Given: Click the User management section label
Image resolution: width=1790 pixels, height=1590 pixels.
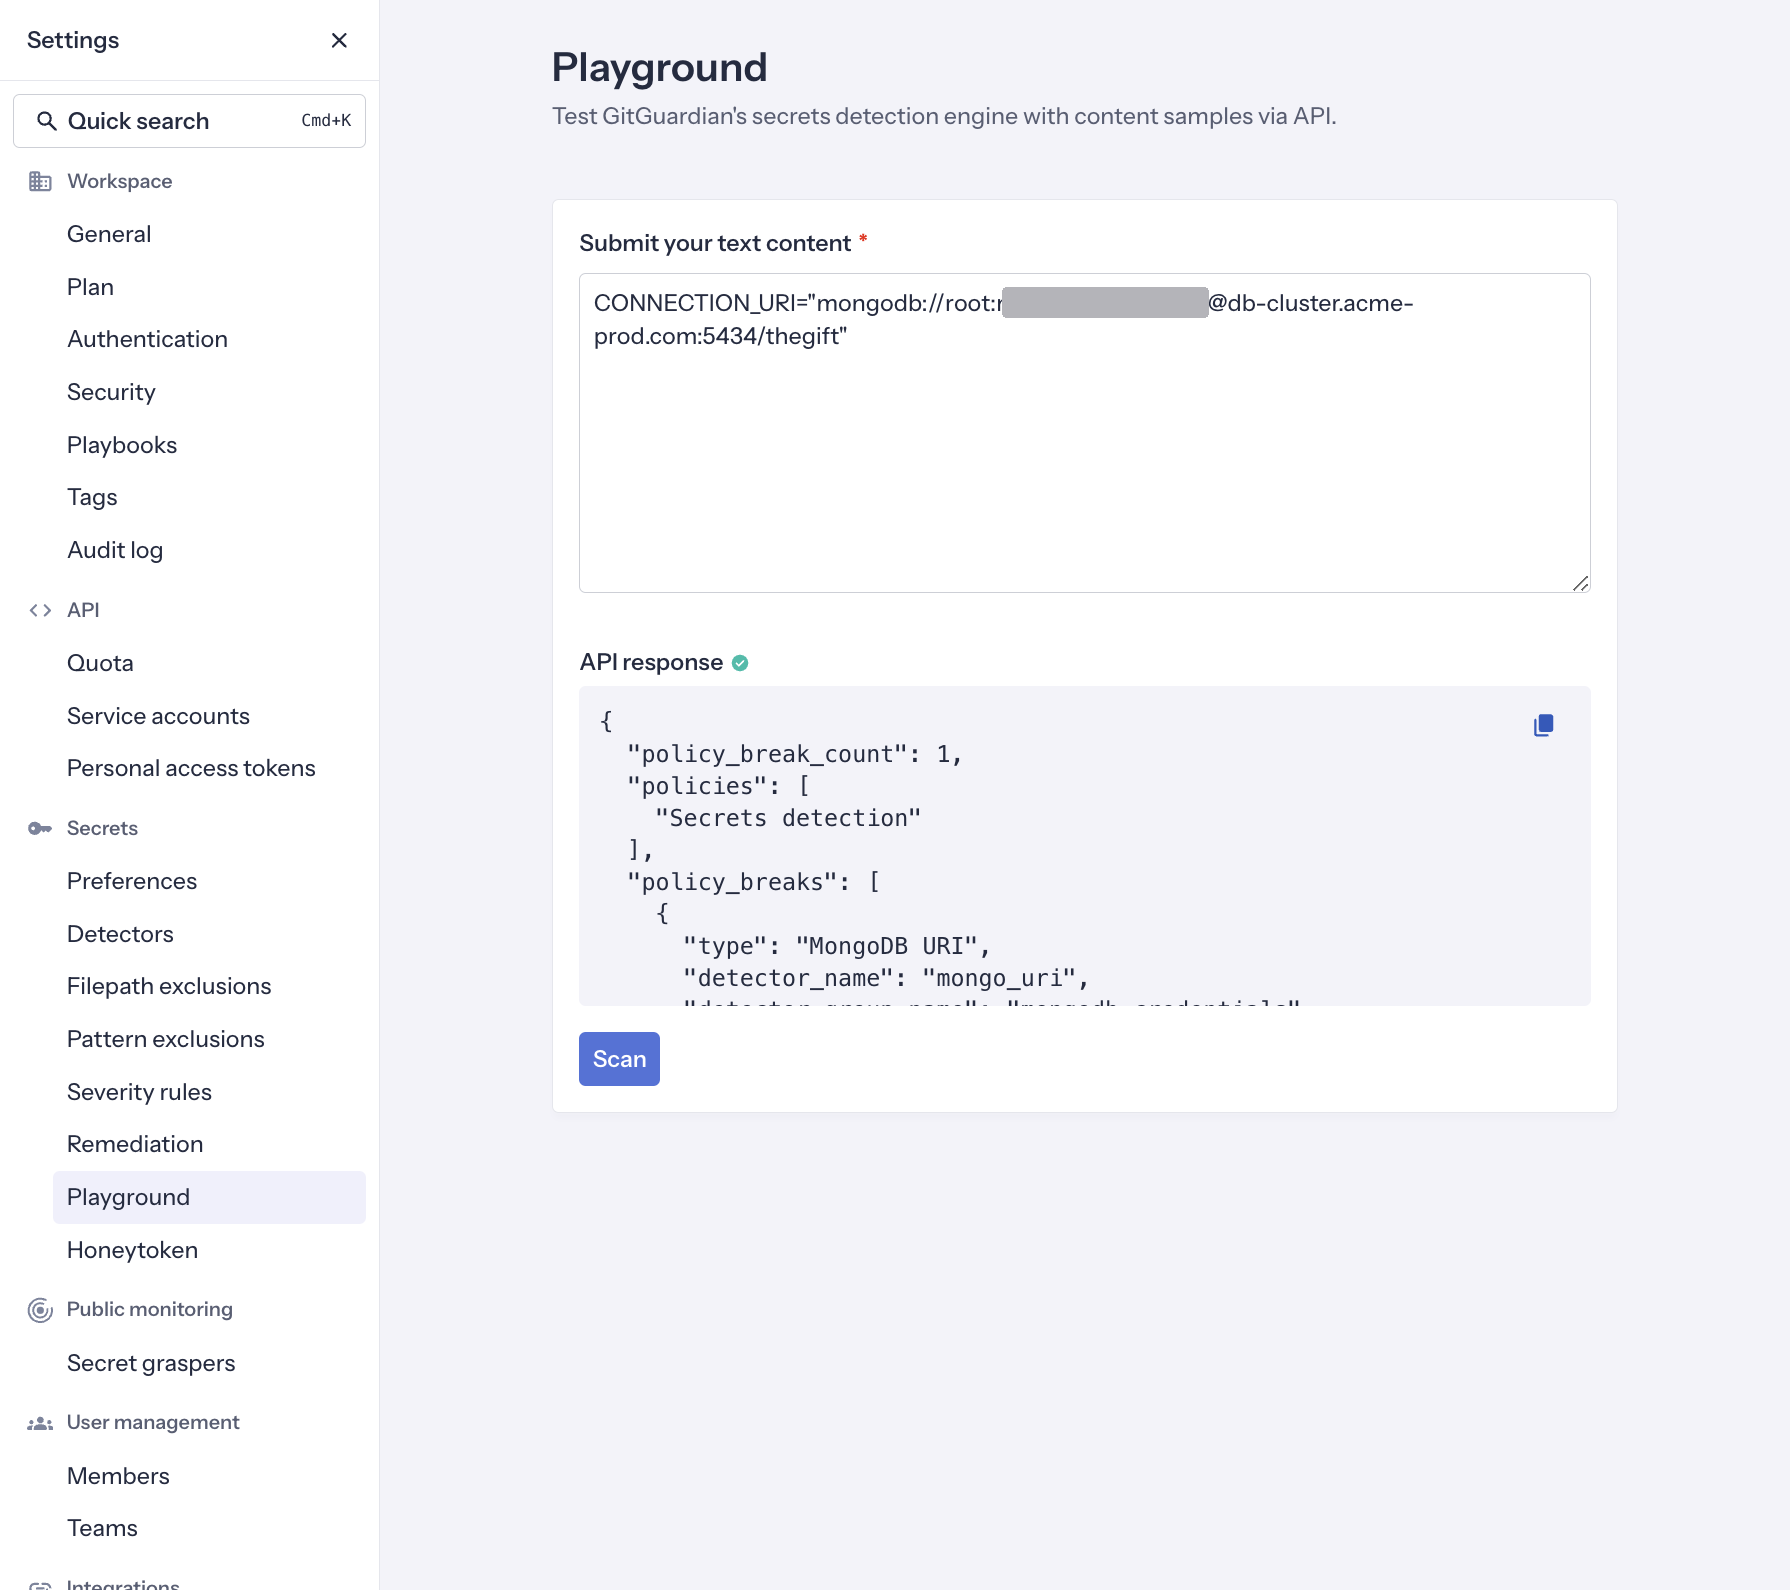Looking at the screenshot, I should click(x=153, y=1422).
